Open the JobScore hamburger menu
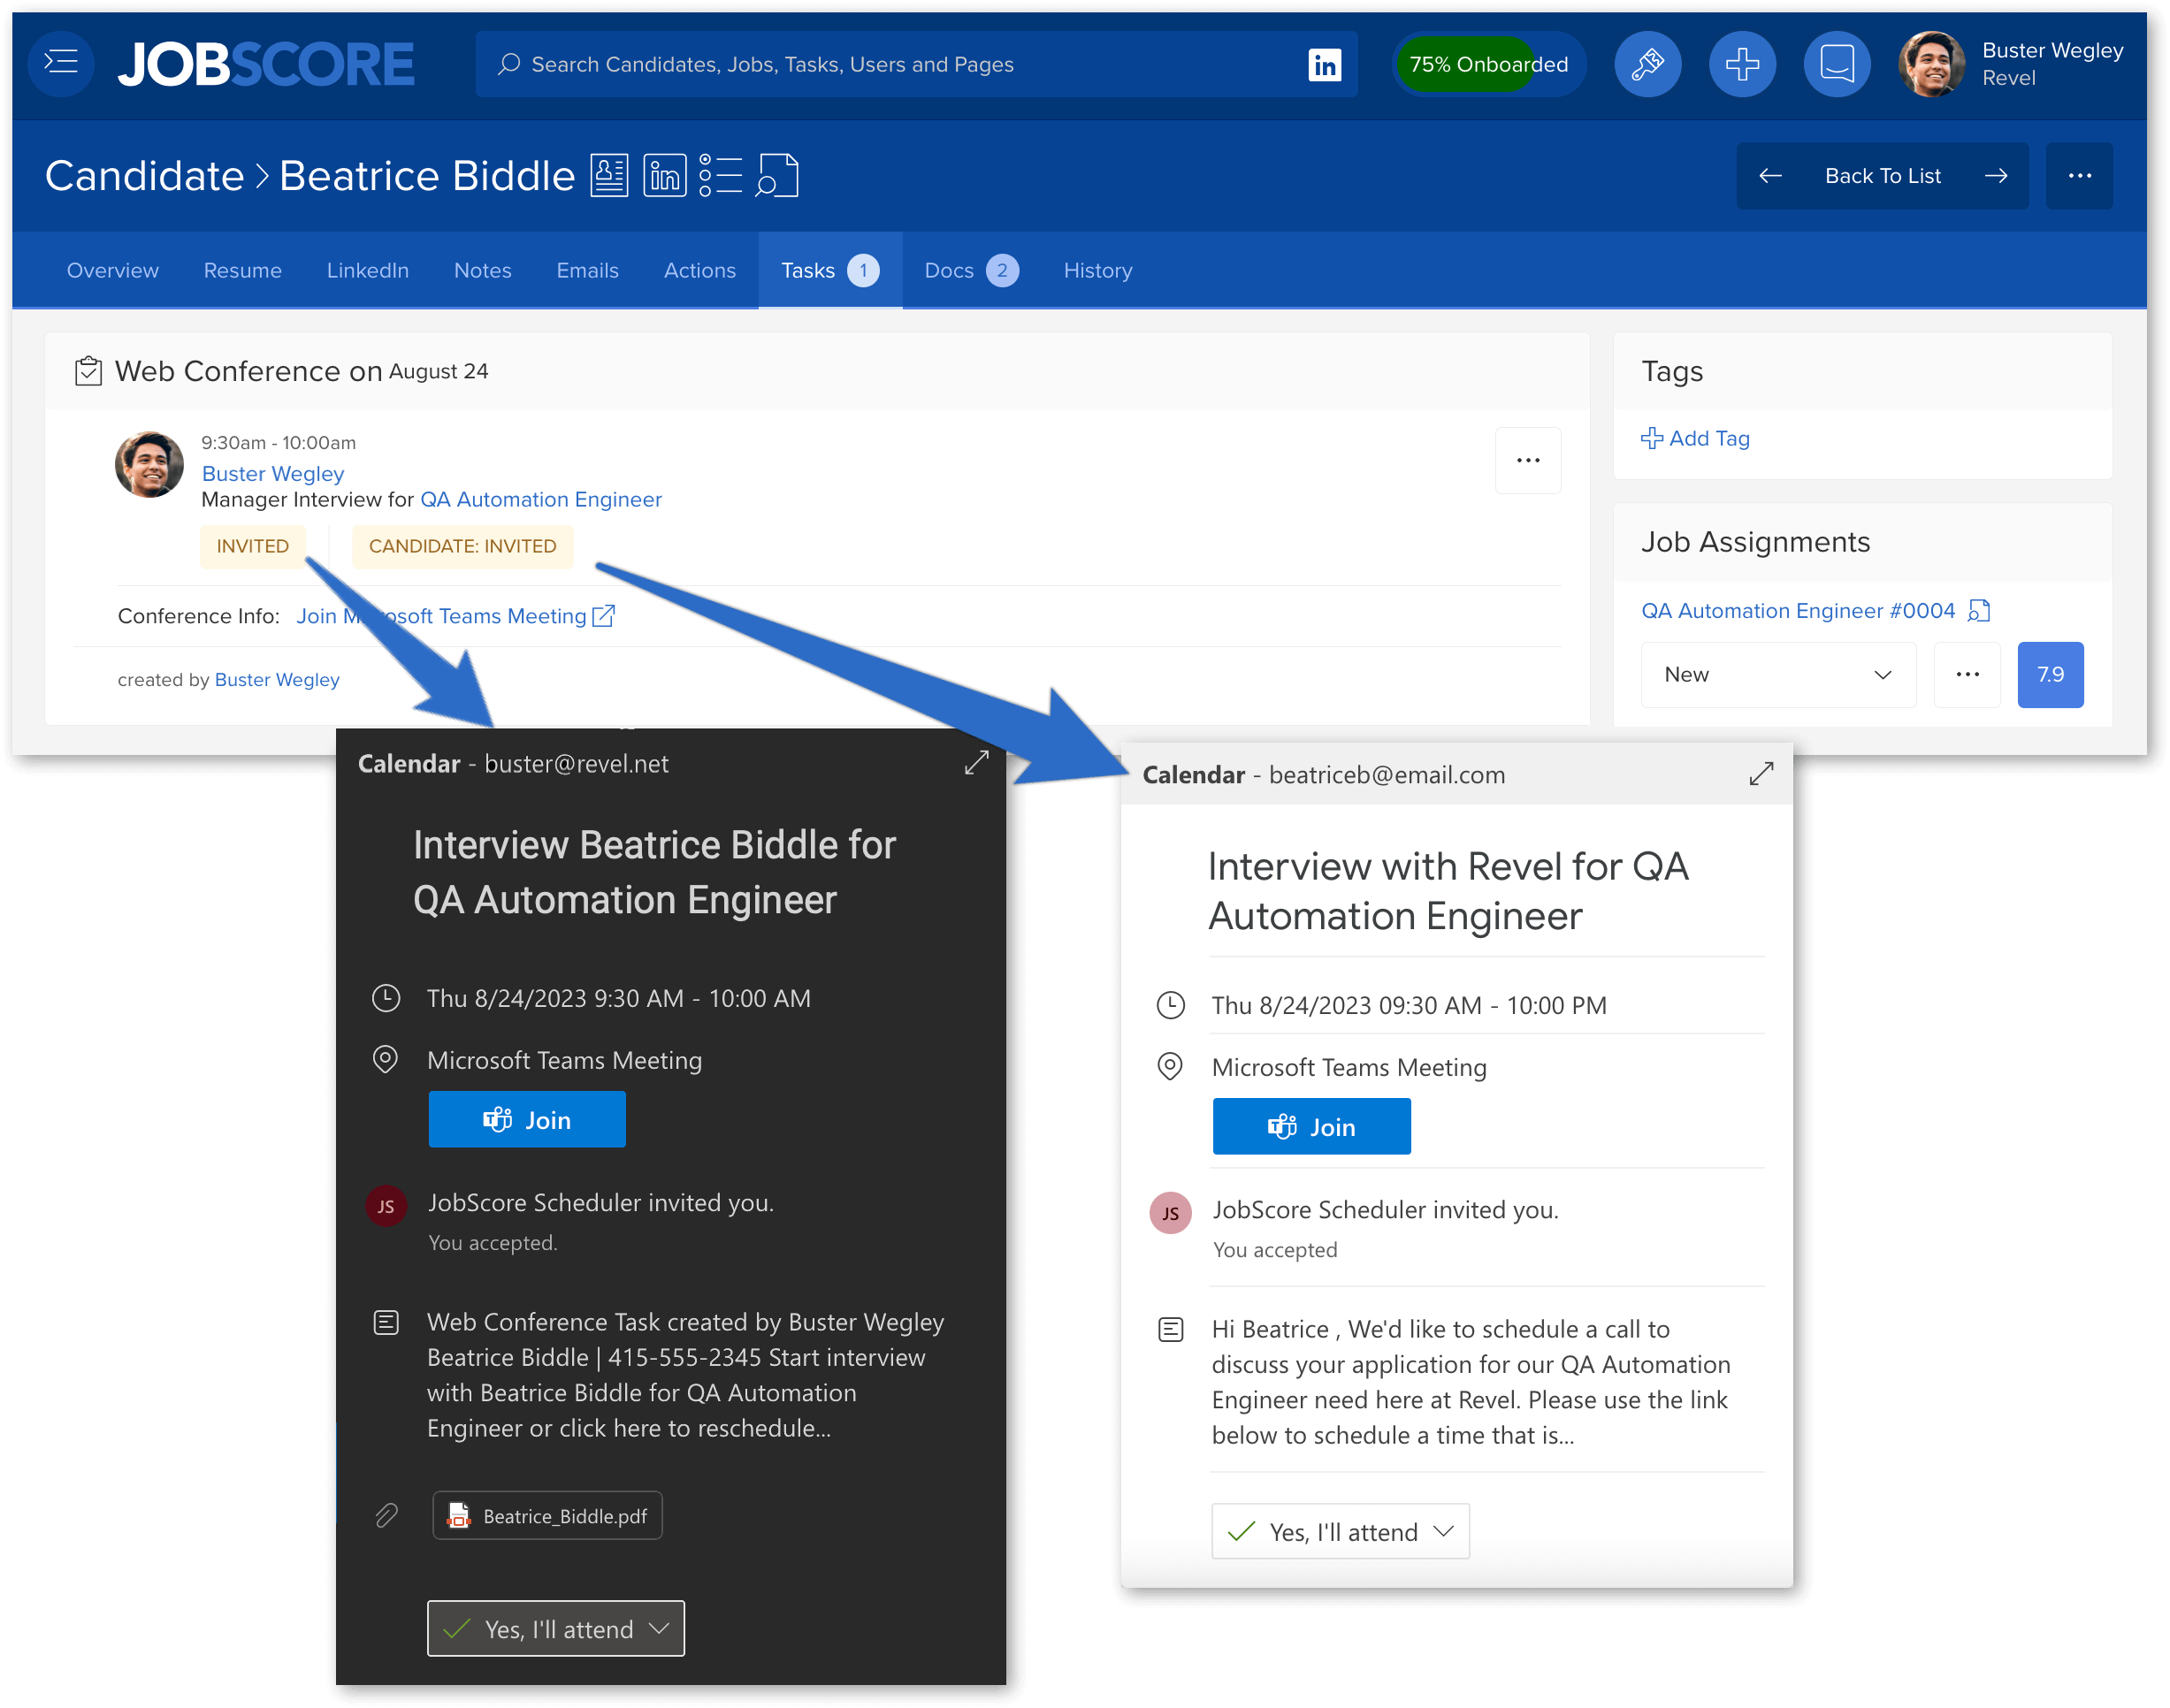Screen dimensions: 2170x1708 coord(62,63)
